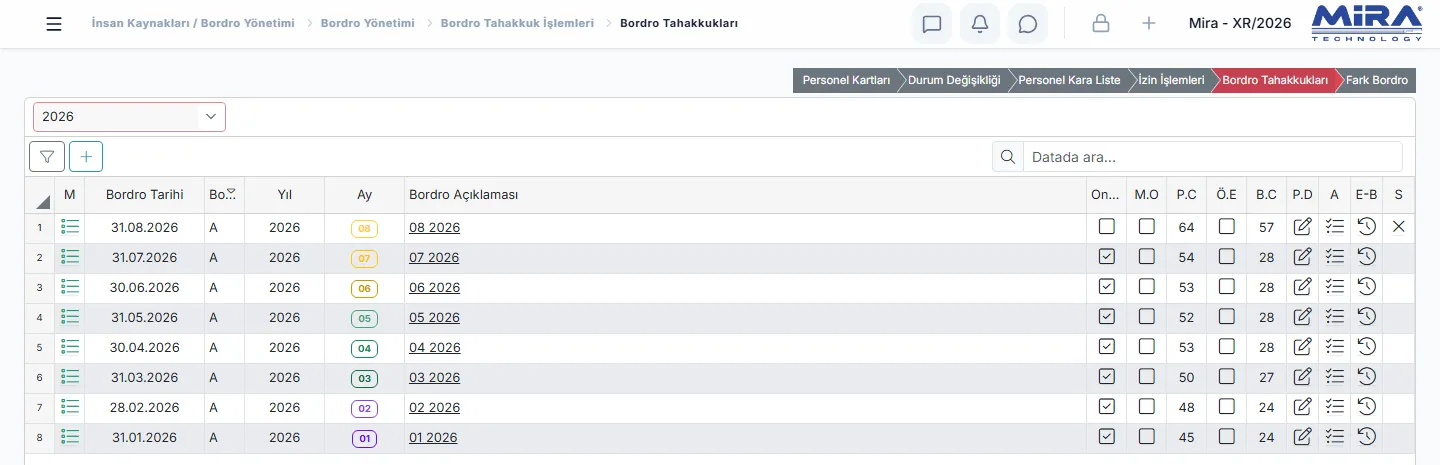Open the hamburger navigation menu
The width and height of the screenshot is (1440, 465).
54,23
